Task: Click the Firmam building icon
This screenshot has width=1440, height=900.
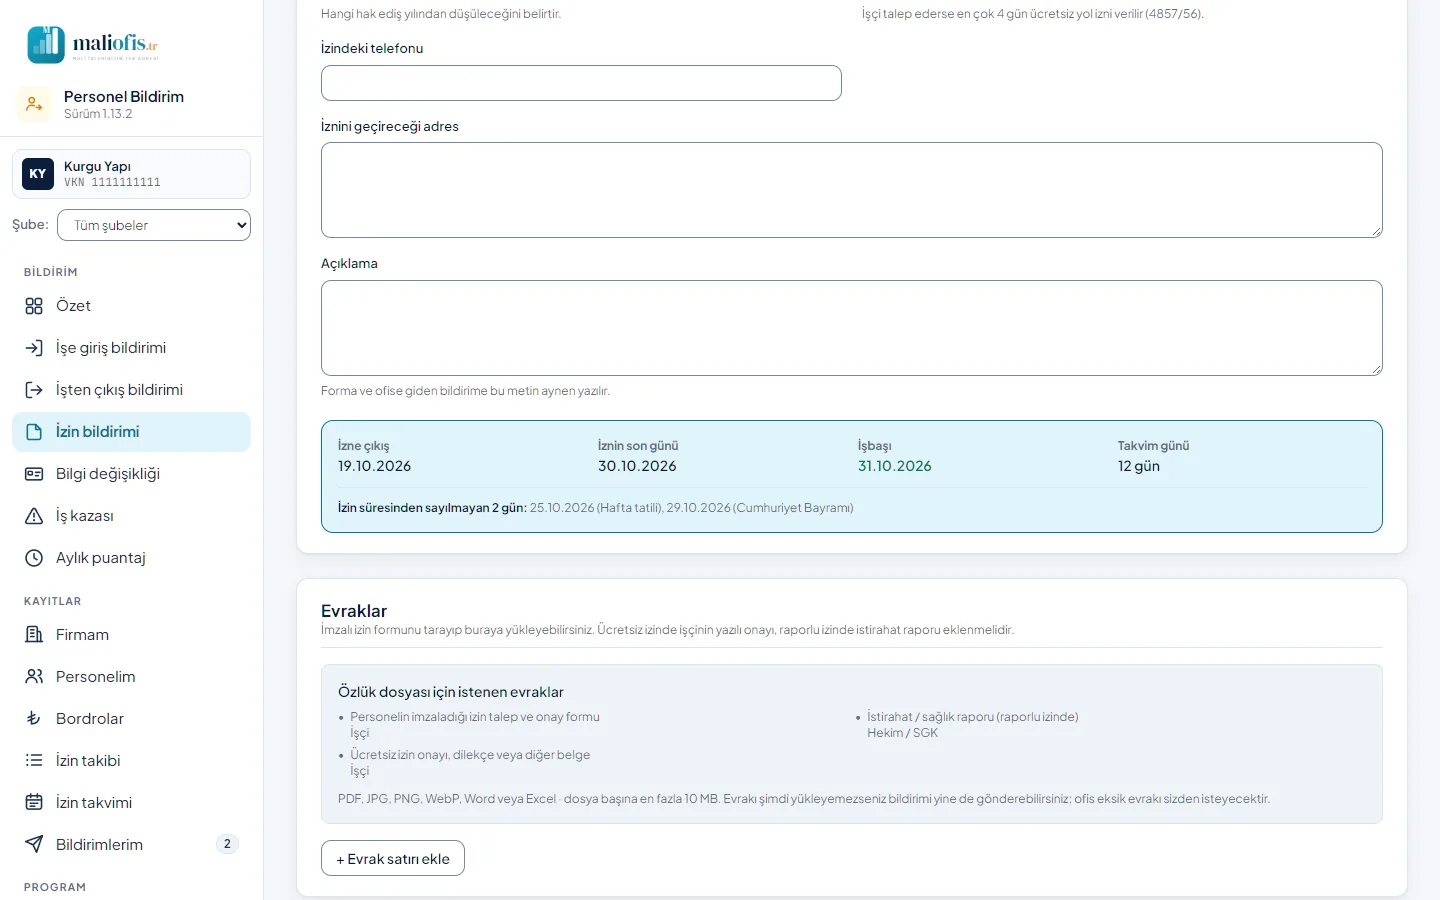Action: coord(34,635)
